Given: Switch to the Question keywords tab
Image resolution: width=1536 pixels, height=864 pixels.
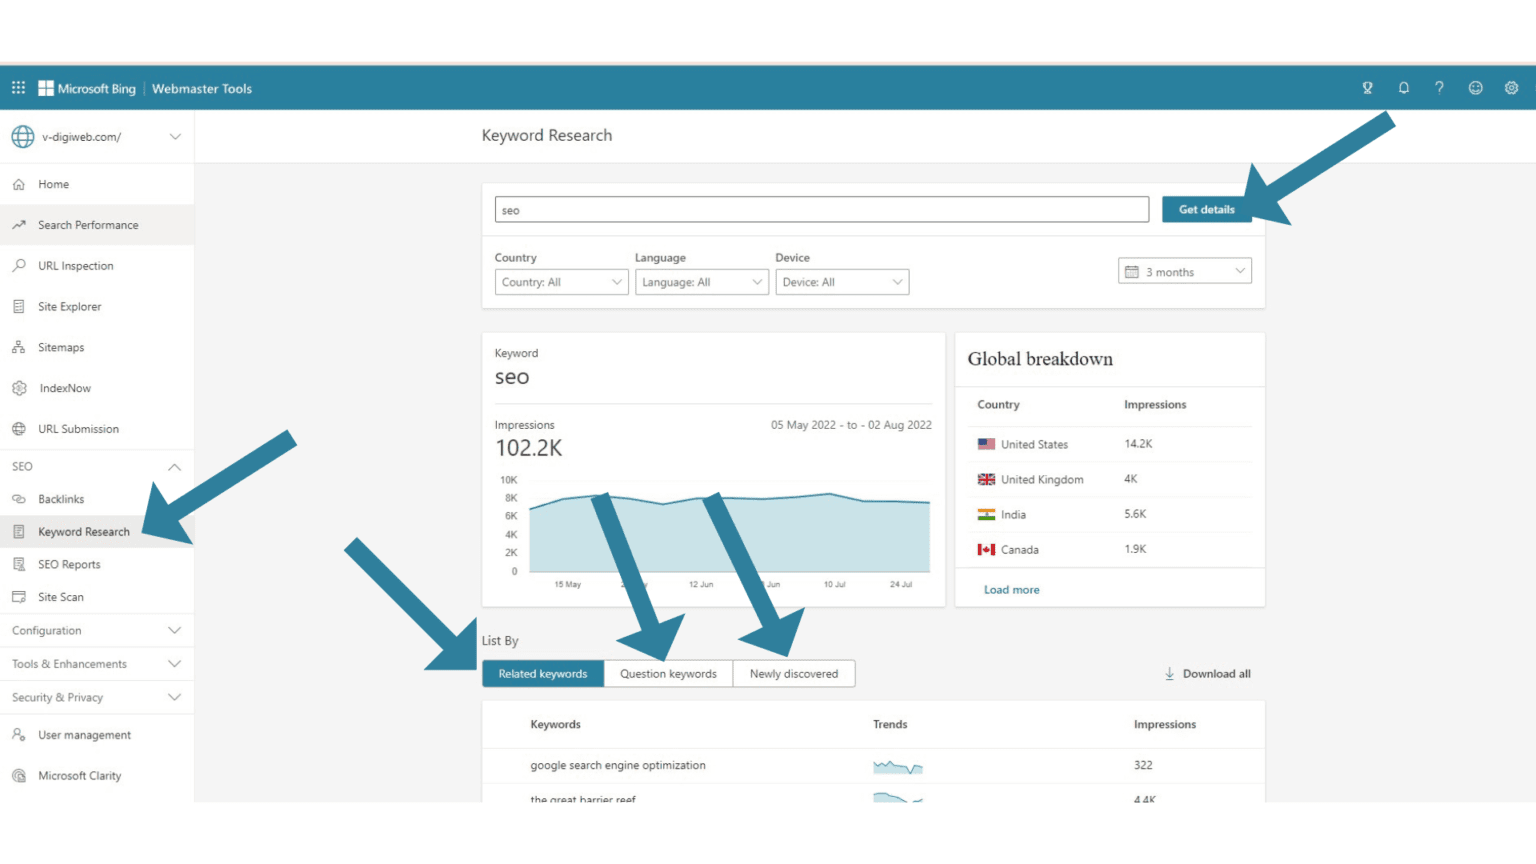Looking at the screenshot, I should (x=668, y=673).
